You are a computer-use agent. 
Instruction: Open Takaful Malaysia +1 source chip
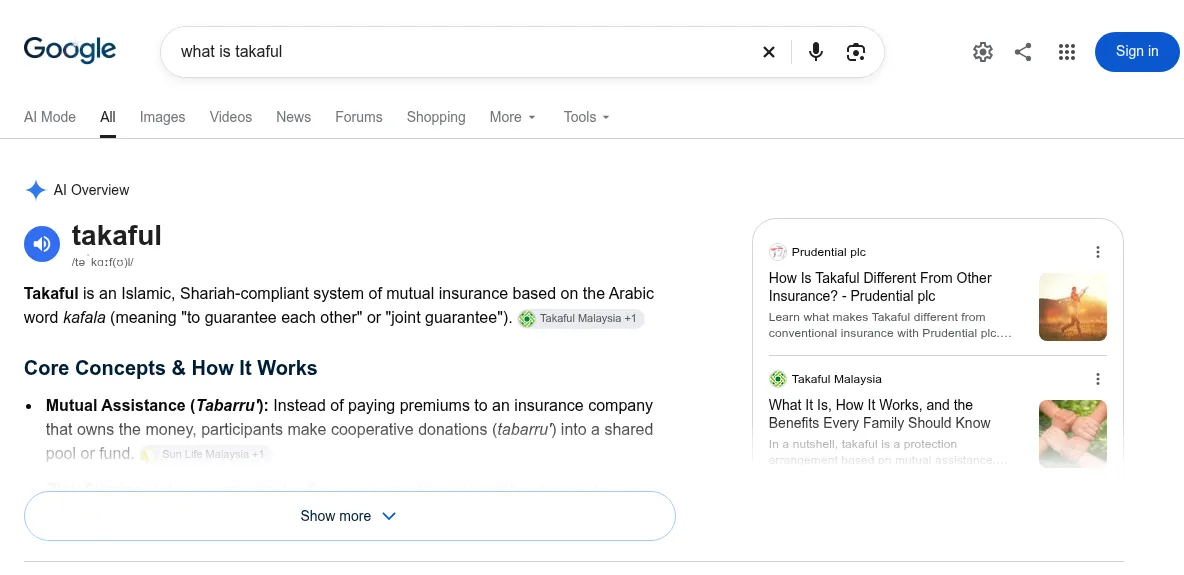point(581,319)
